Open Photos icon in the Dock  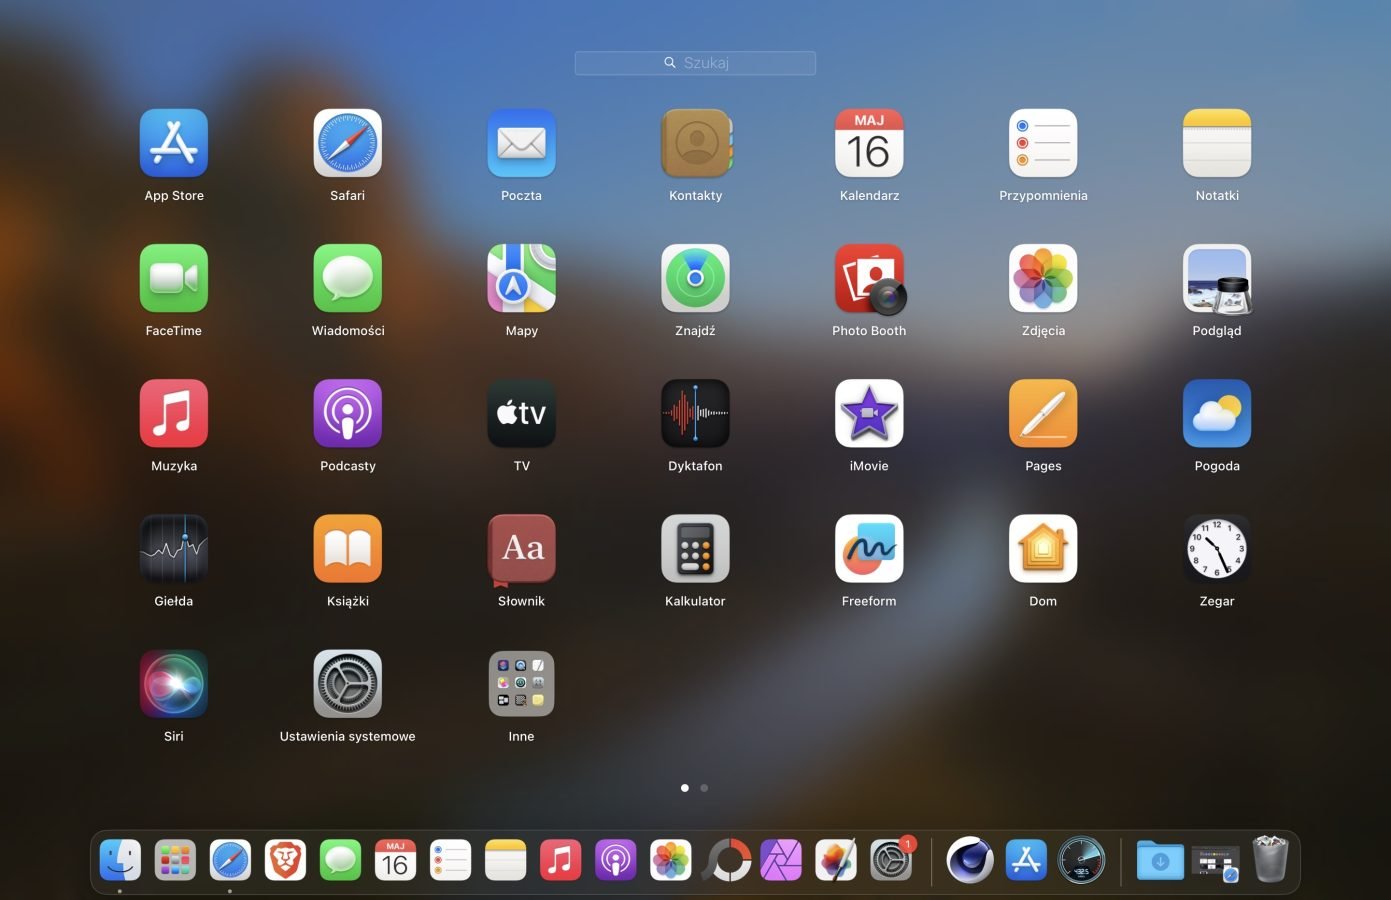point(670,860)
